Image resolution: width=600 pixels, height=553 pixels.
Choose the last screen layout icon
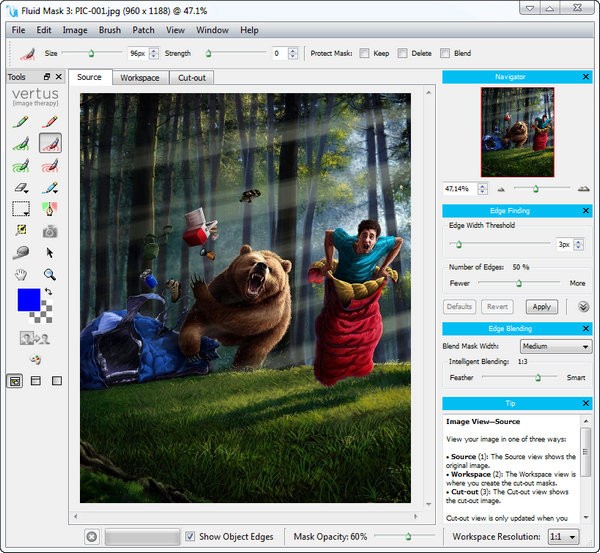click(x=57, y=380)
